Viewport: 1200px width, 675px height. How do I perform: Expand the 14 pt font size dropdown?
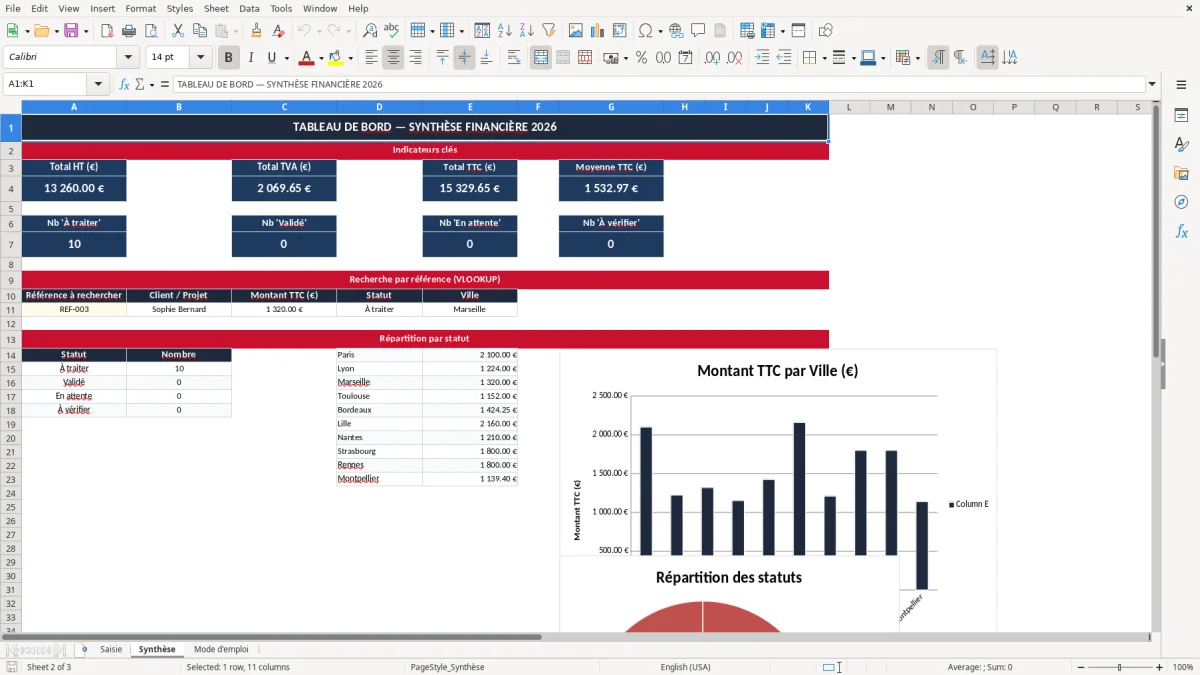(x=201, y=58)
